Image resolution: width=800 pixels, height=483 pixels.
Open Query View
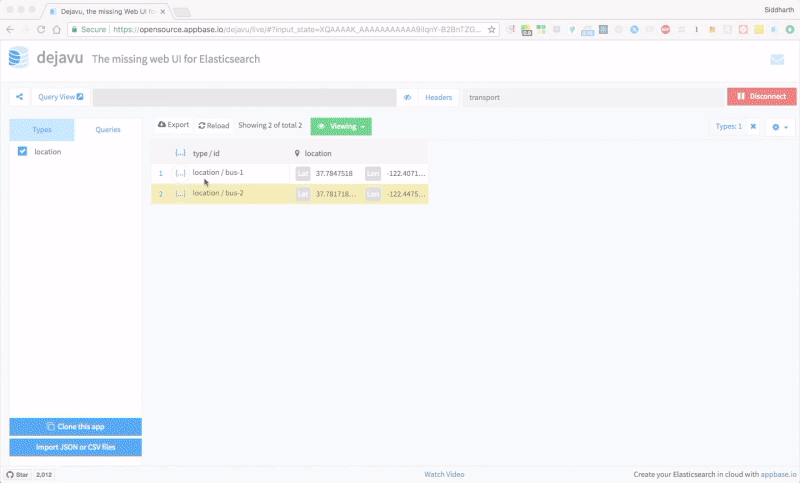61,97
